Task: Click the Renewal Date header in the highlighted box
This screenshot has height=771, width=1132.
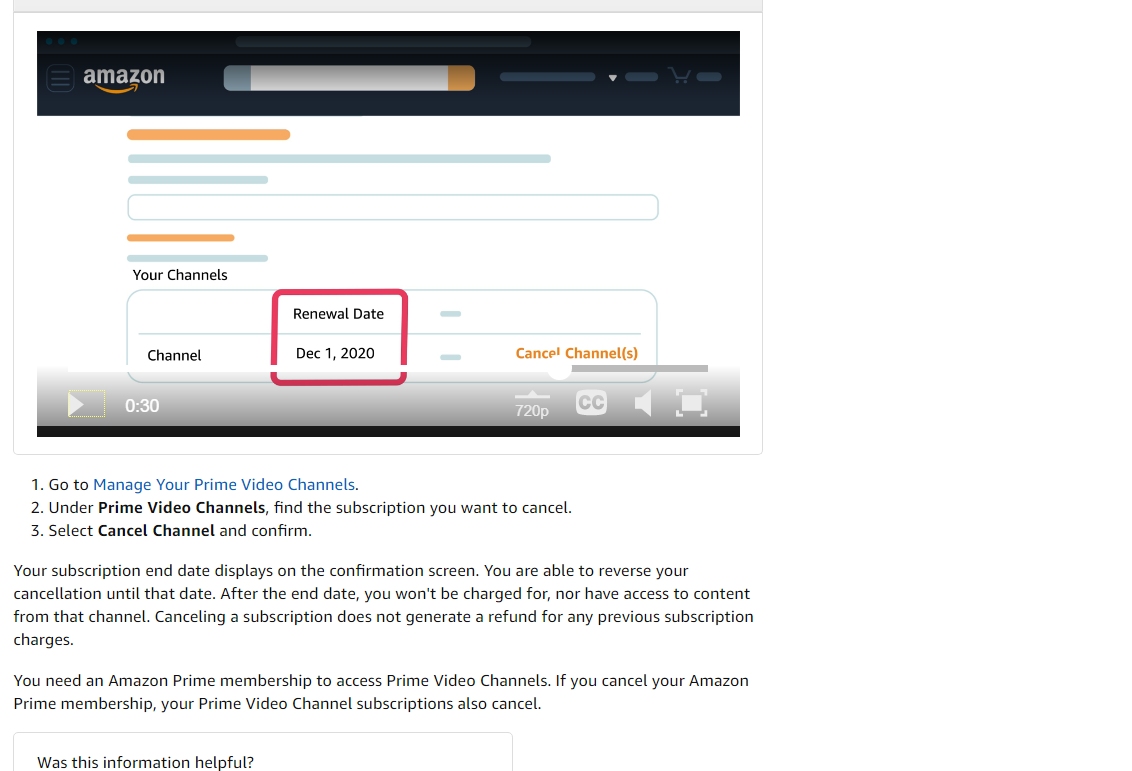Action: tap(339, 314)
